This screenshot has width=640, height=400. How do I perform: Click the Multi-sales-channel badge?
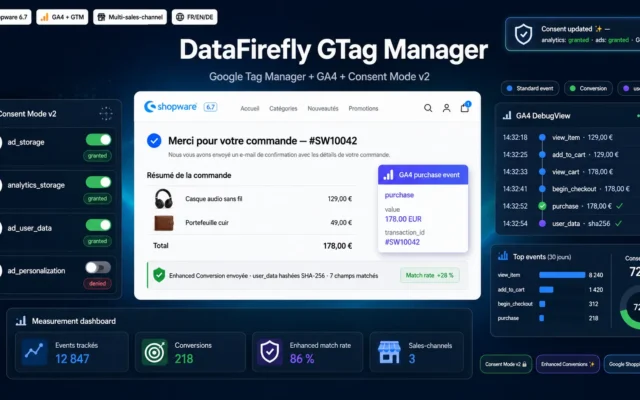pyautogui.click(x=130, y=17)
